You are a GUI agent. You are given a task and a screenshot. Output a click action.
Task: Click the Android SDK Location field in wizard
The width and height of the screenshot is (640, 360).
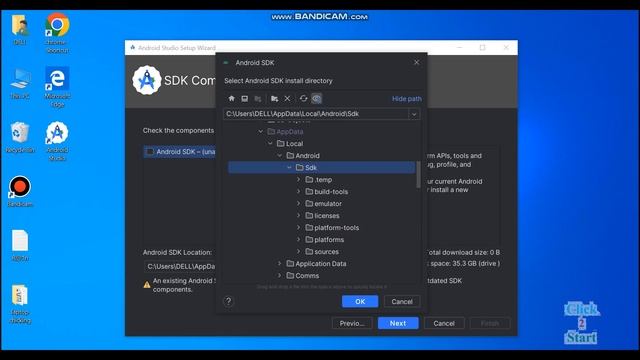pyautogui.click(x=180, y=266)
